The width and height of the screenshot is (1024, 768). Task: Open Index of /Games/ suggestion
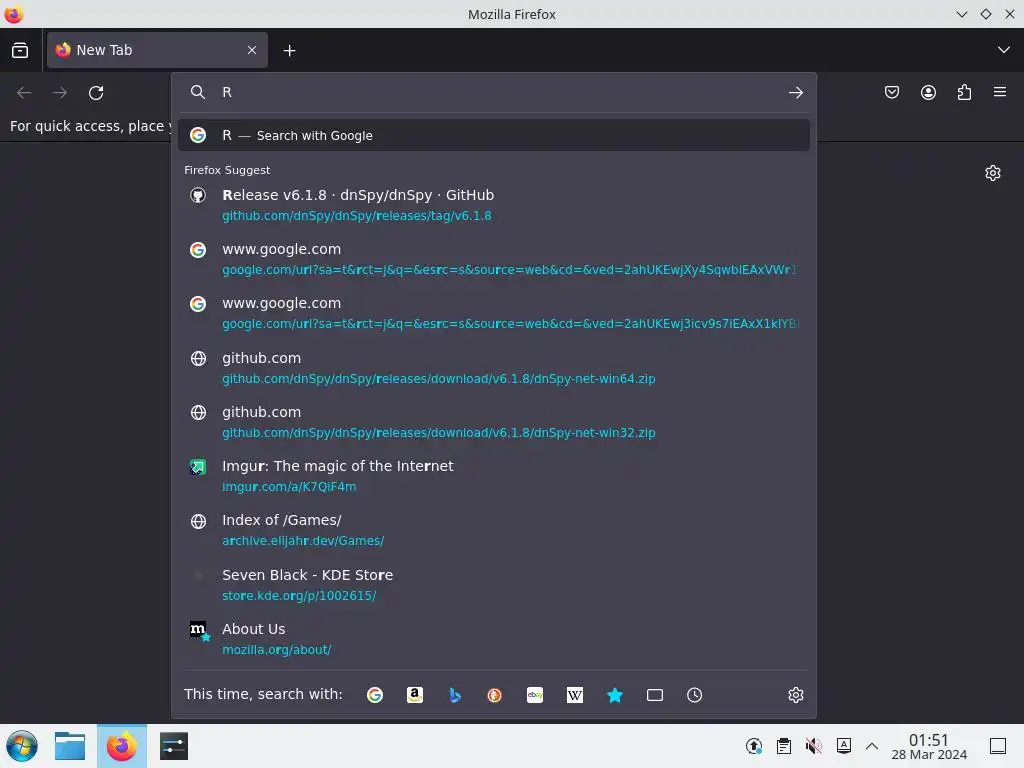coord(494,530)
